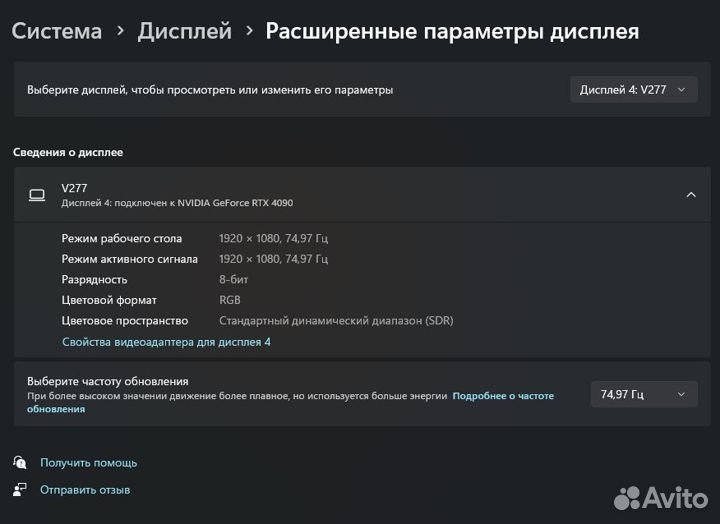Click the Сведения о дисплее heading

point(68,152)
